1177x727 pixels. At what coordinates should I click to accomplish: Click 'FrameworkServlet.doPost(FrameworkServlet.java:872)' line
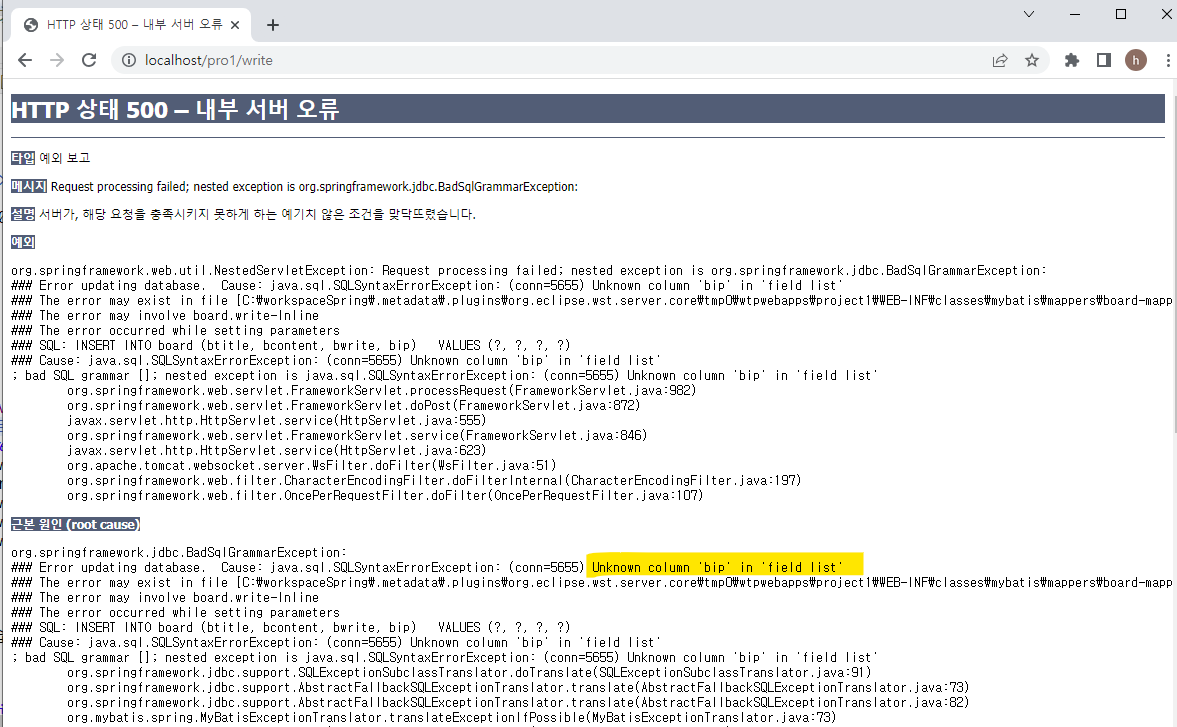tap(354, 405)
